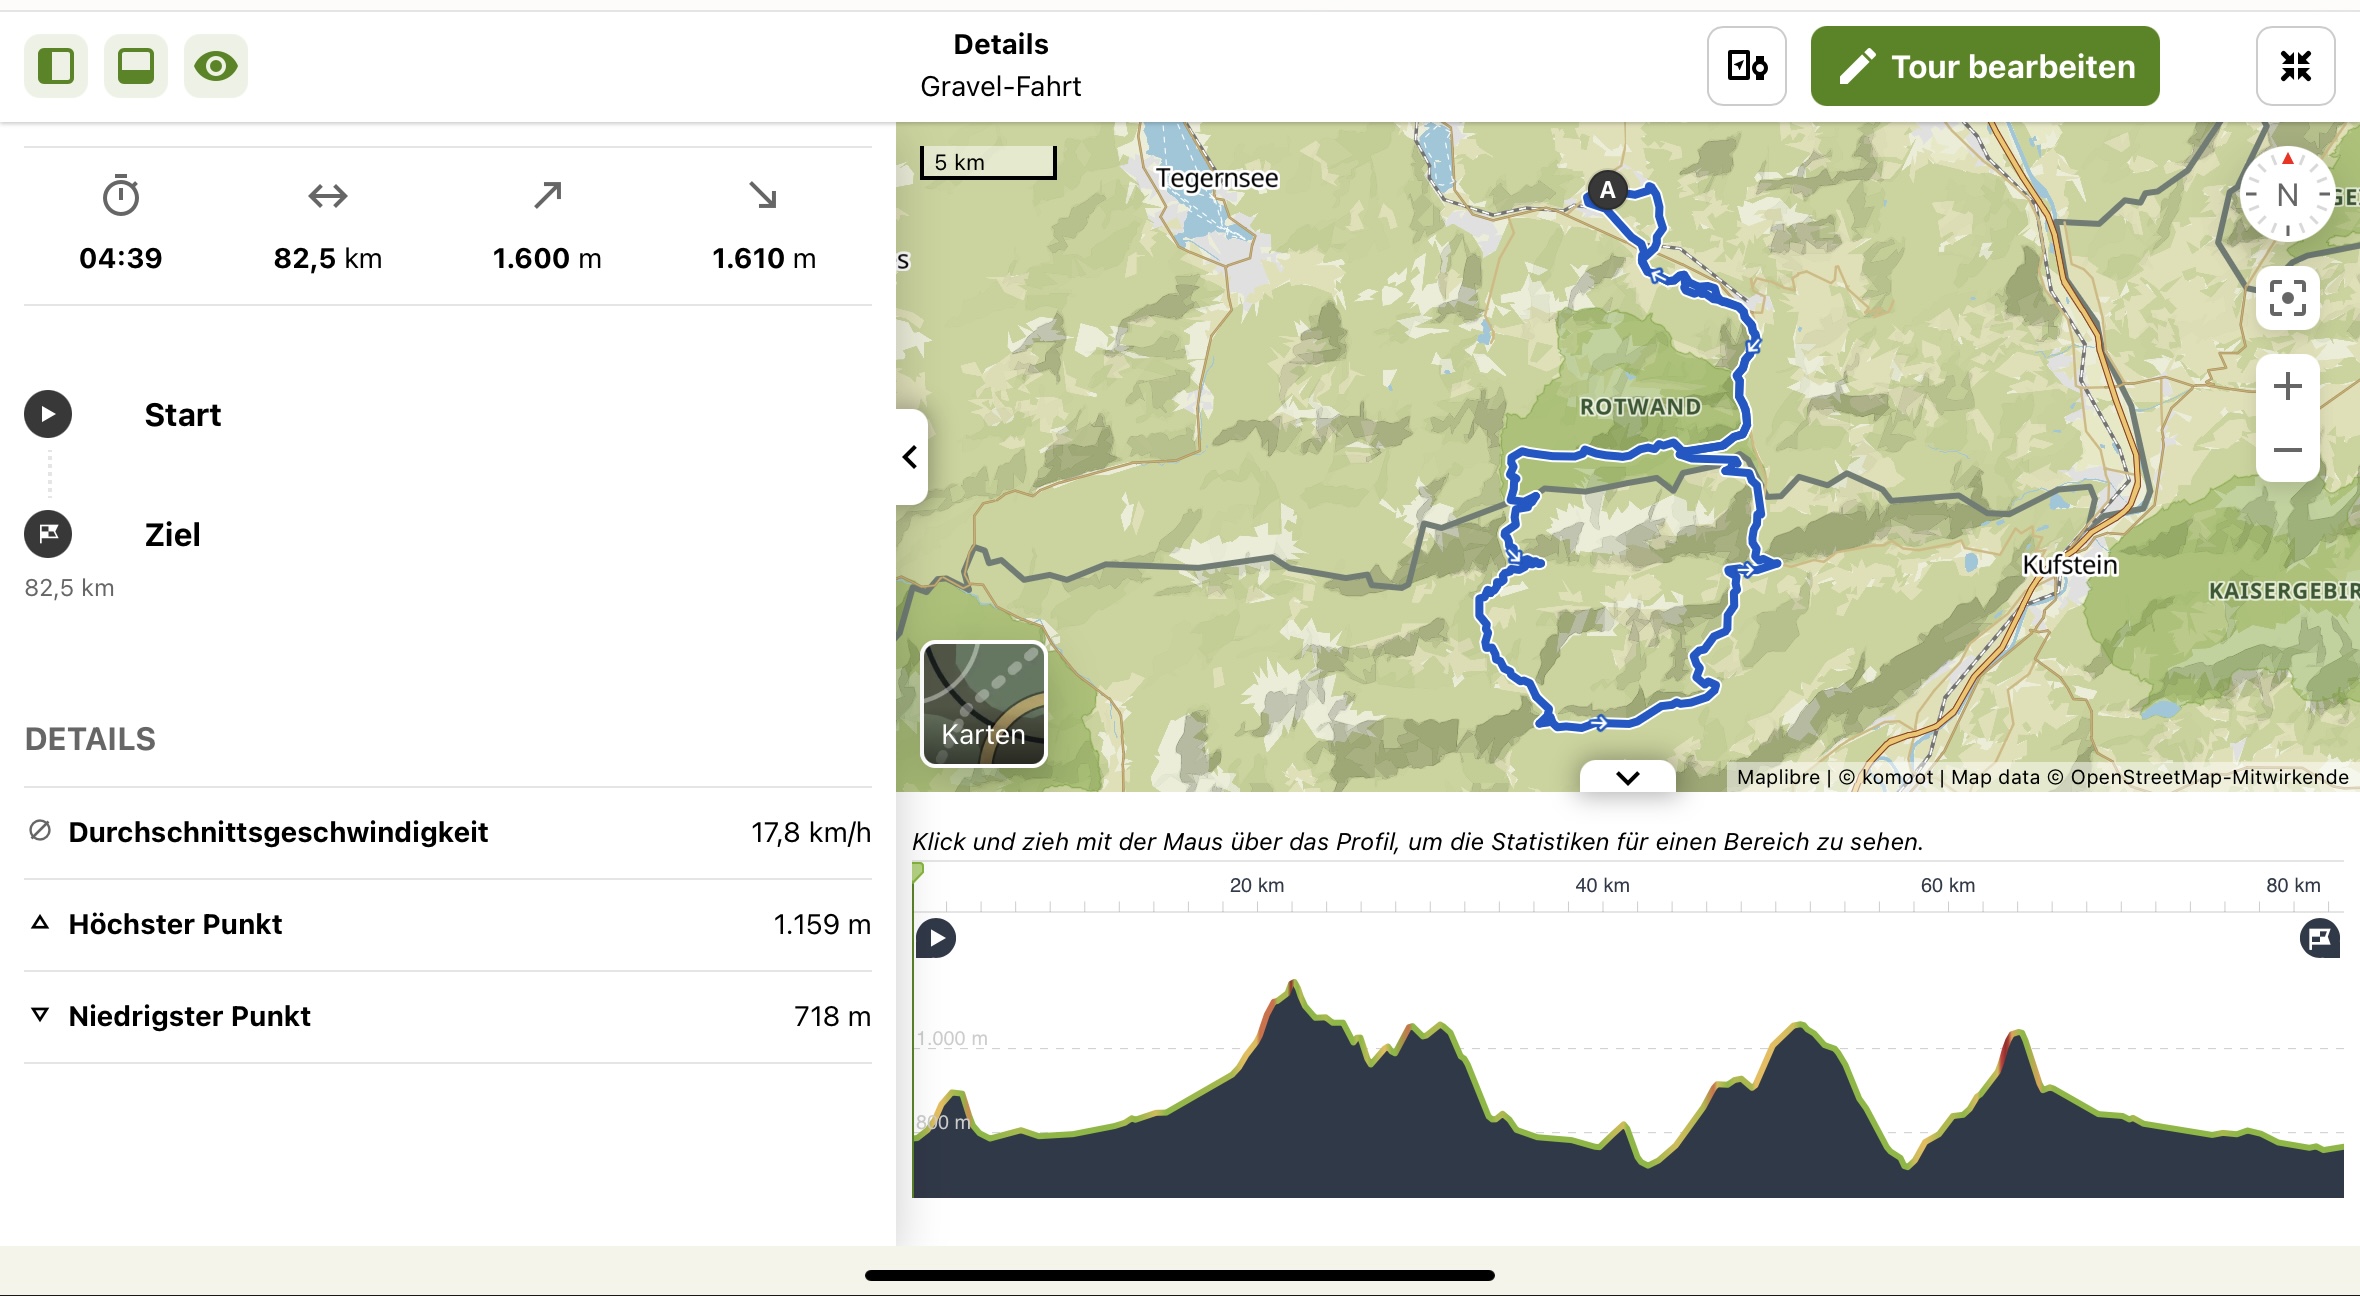The height and width of the screenshot is (1296, 2360).
Task: Click the Tour bearbeiten button
Action: click(1985, 66)
